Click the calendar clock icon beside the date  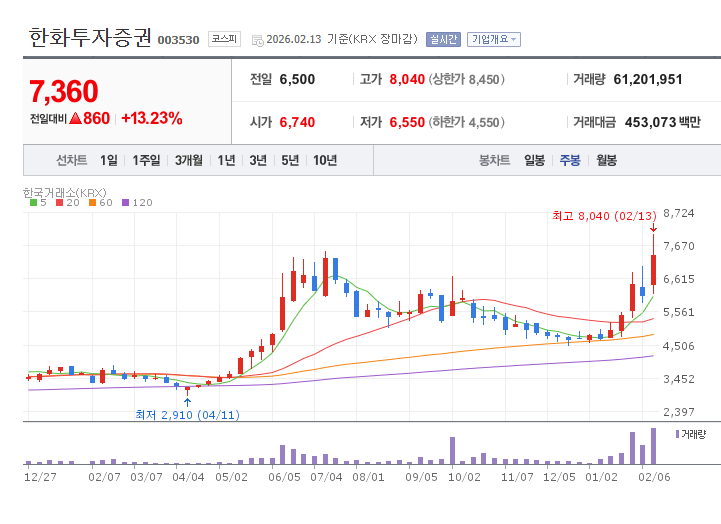coord(258,40)
